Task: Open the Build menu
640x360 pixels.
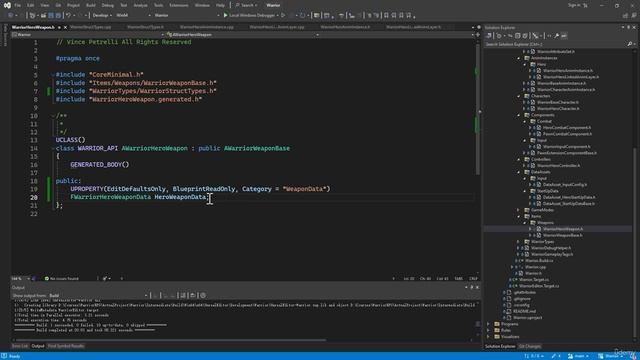Action: 91,5
